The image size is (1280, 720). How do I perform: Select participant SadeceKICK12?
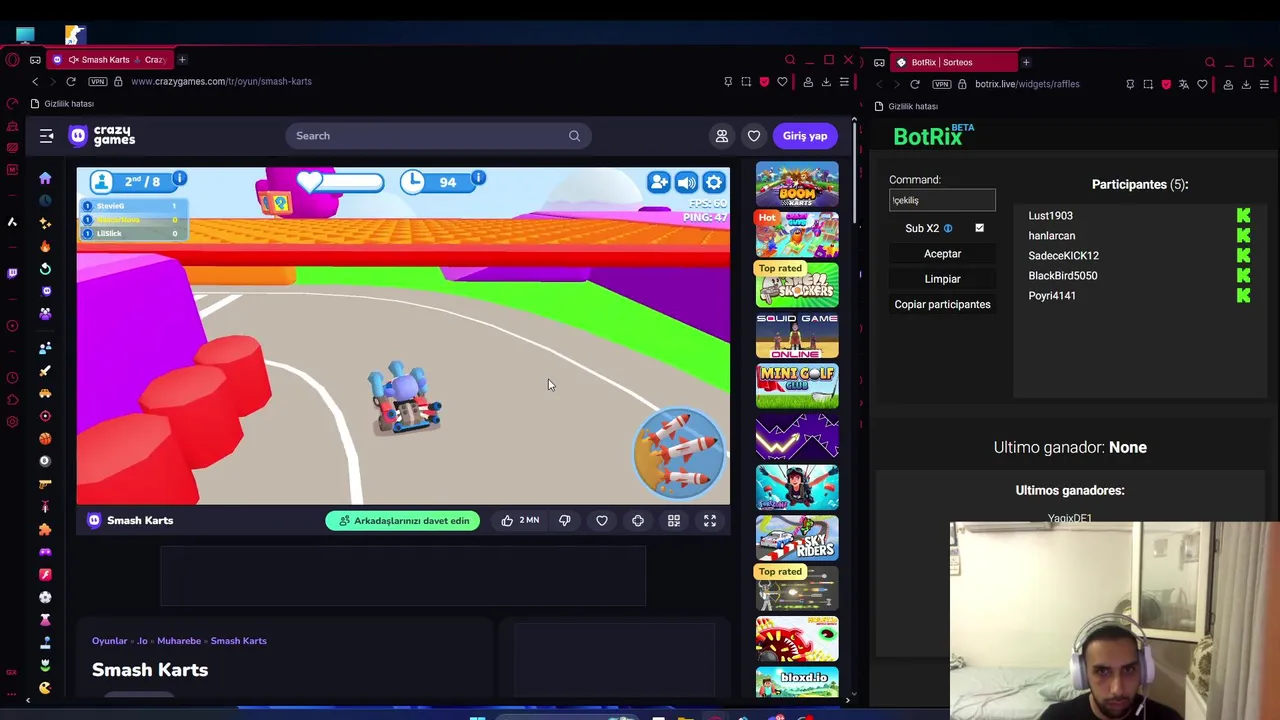(1063, 256)
